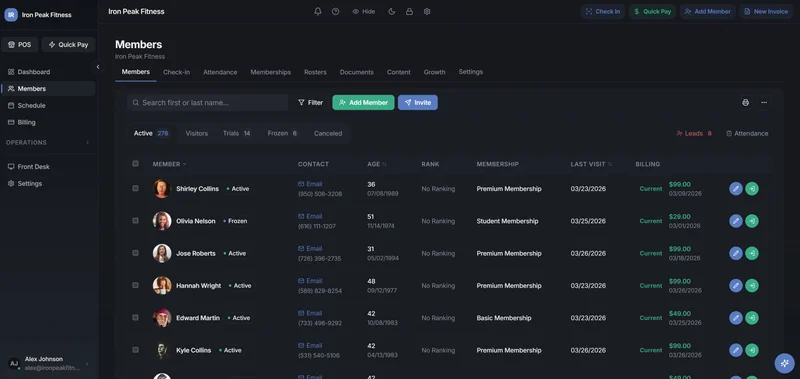Open Dashboard in the sidebar
This screenshot has height=379, width=800.
coord(48,72)
